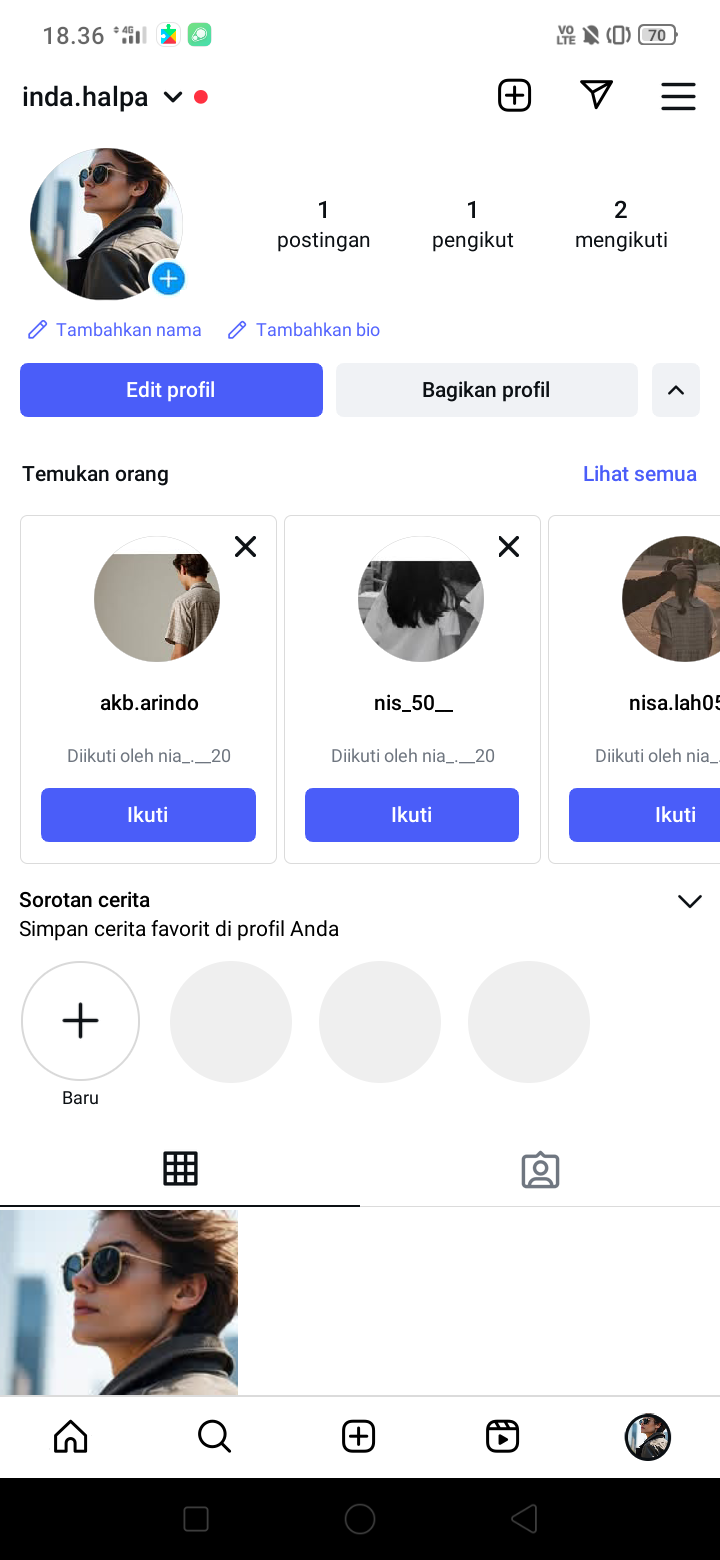This screenshot has height=1560, width=720.
Task: Open account switcher next to inda.halpa
Action: 172,97
